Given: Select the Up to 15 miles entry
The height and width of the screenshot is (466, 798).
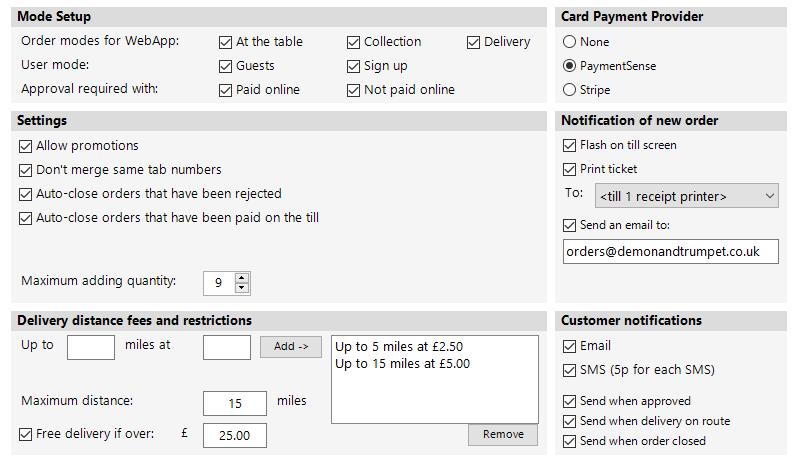Looking at the screenshot, I should [402, 363].
